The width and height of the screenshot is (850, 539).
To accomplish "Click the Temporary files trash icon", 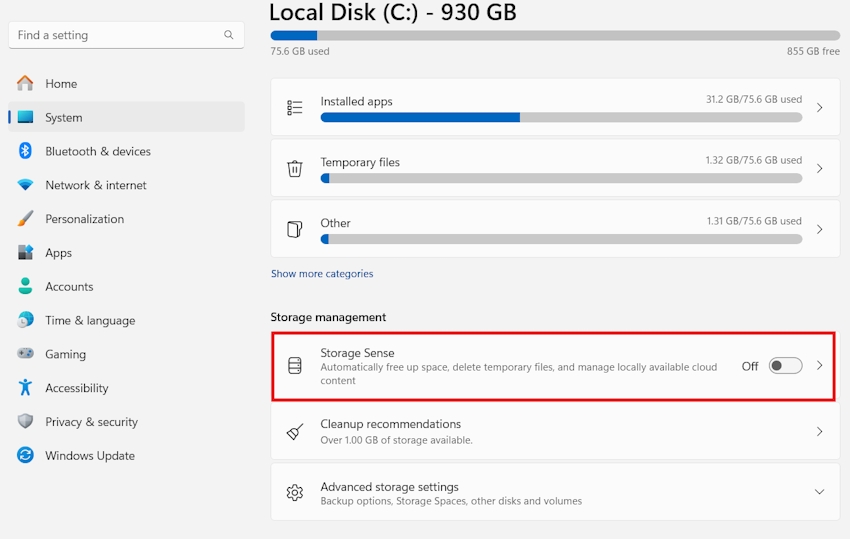I will coord(294,169).
